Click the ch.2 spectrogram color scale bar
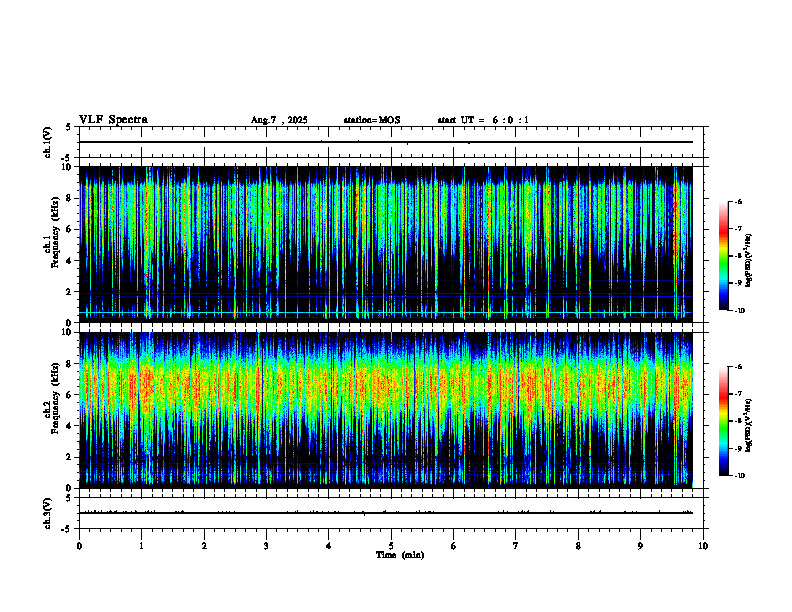792x612 pixels. pos(723,421)
